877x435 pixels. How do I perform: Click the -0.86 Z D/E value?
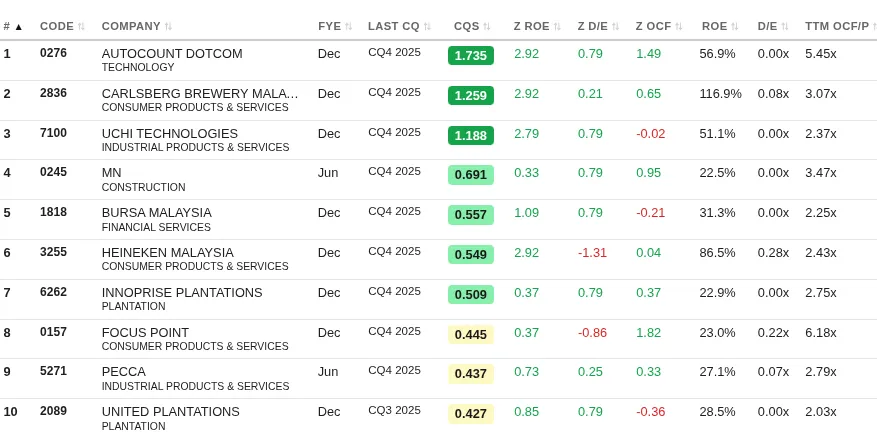(592, 333)
